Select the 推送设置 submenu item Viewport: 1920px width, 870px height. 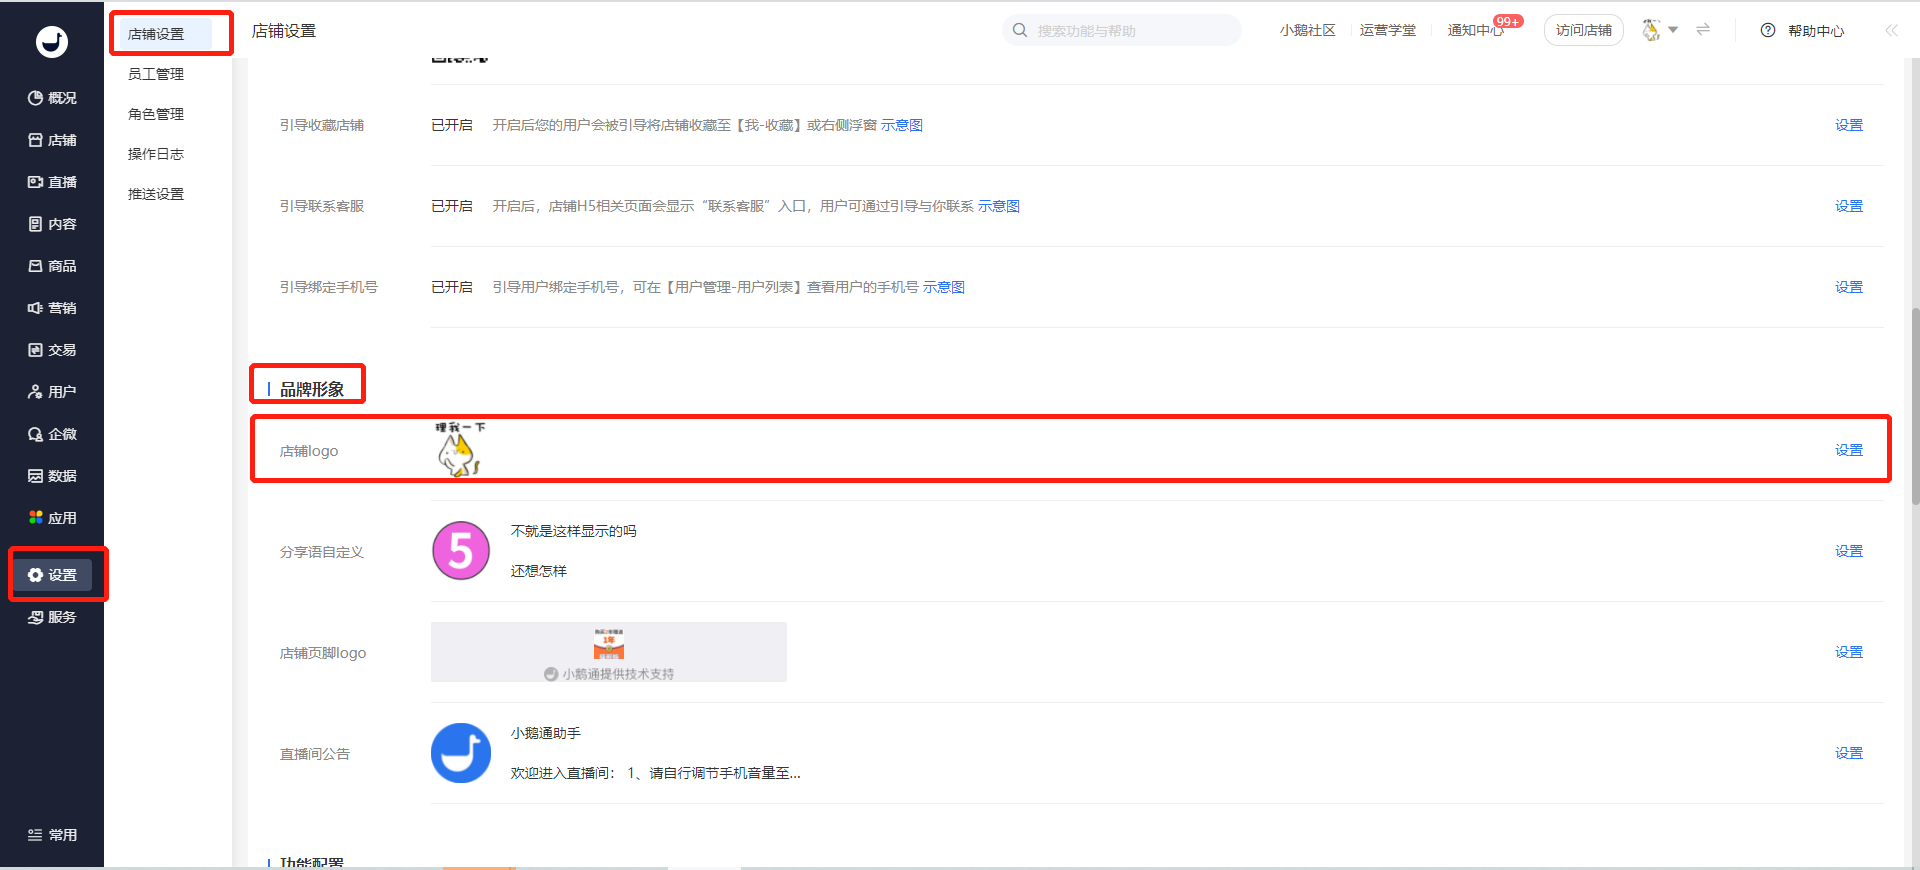pyautogui.click(x=156, y=194)
